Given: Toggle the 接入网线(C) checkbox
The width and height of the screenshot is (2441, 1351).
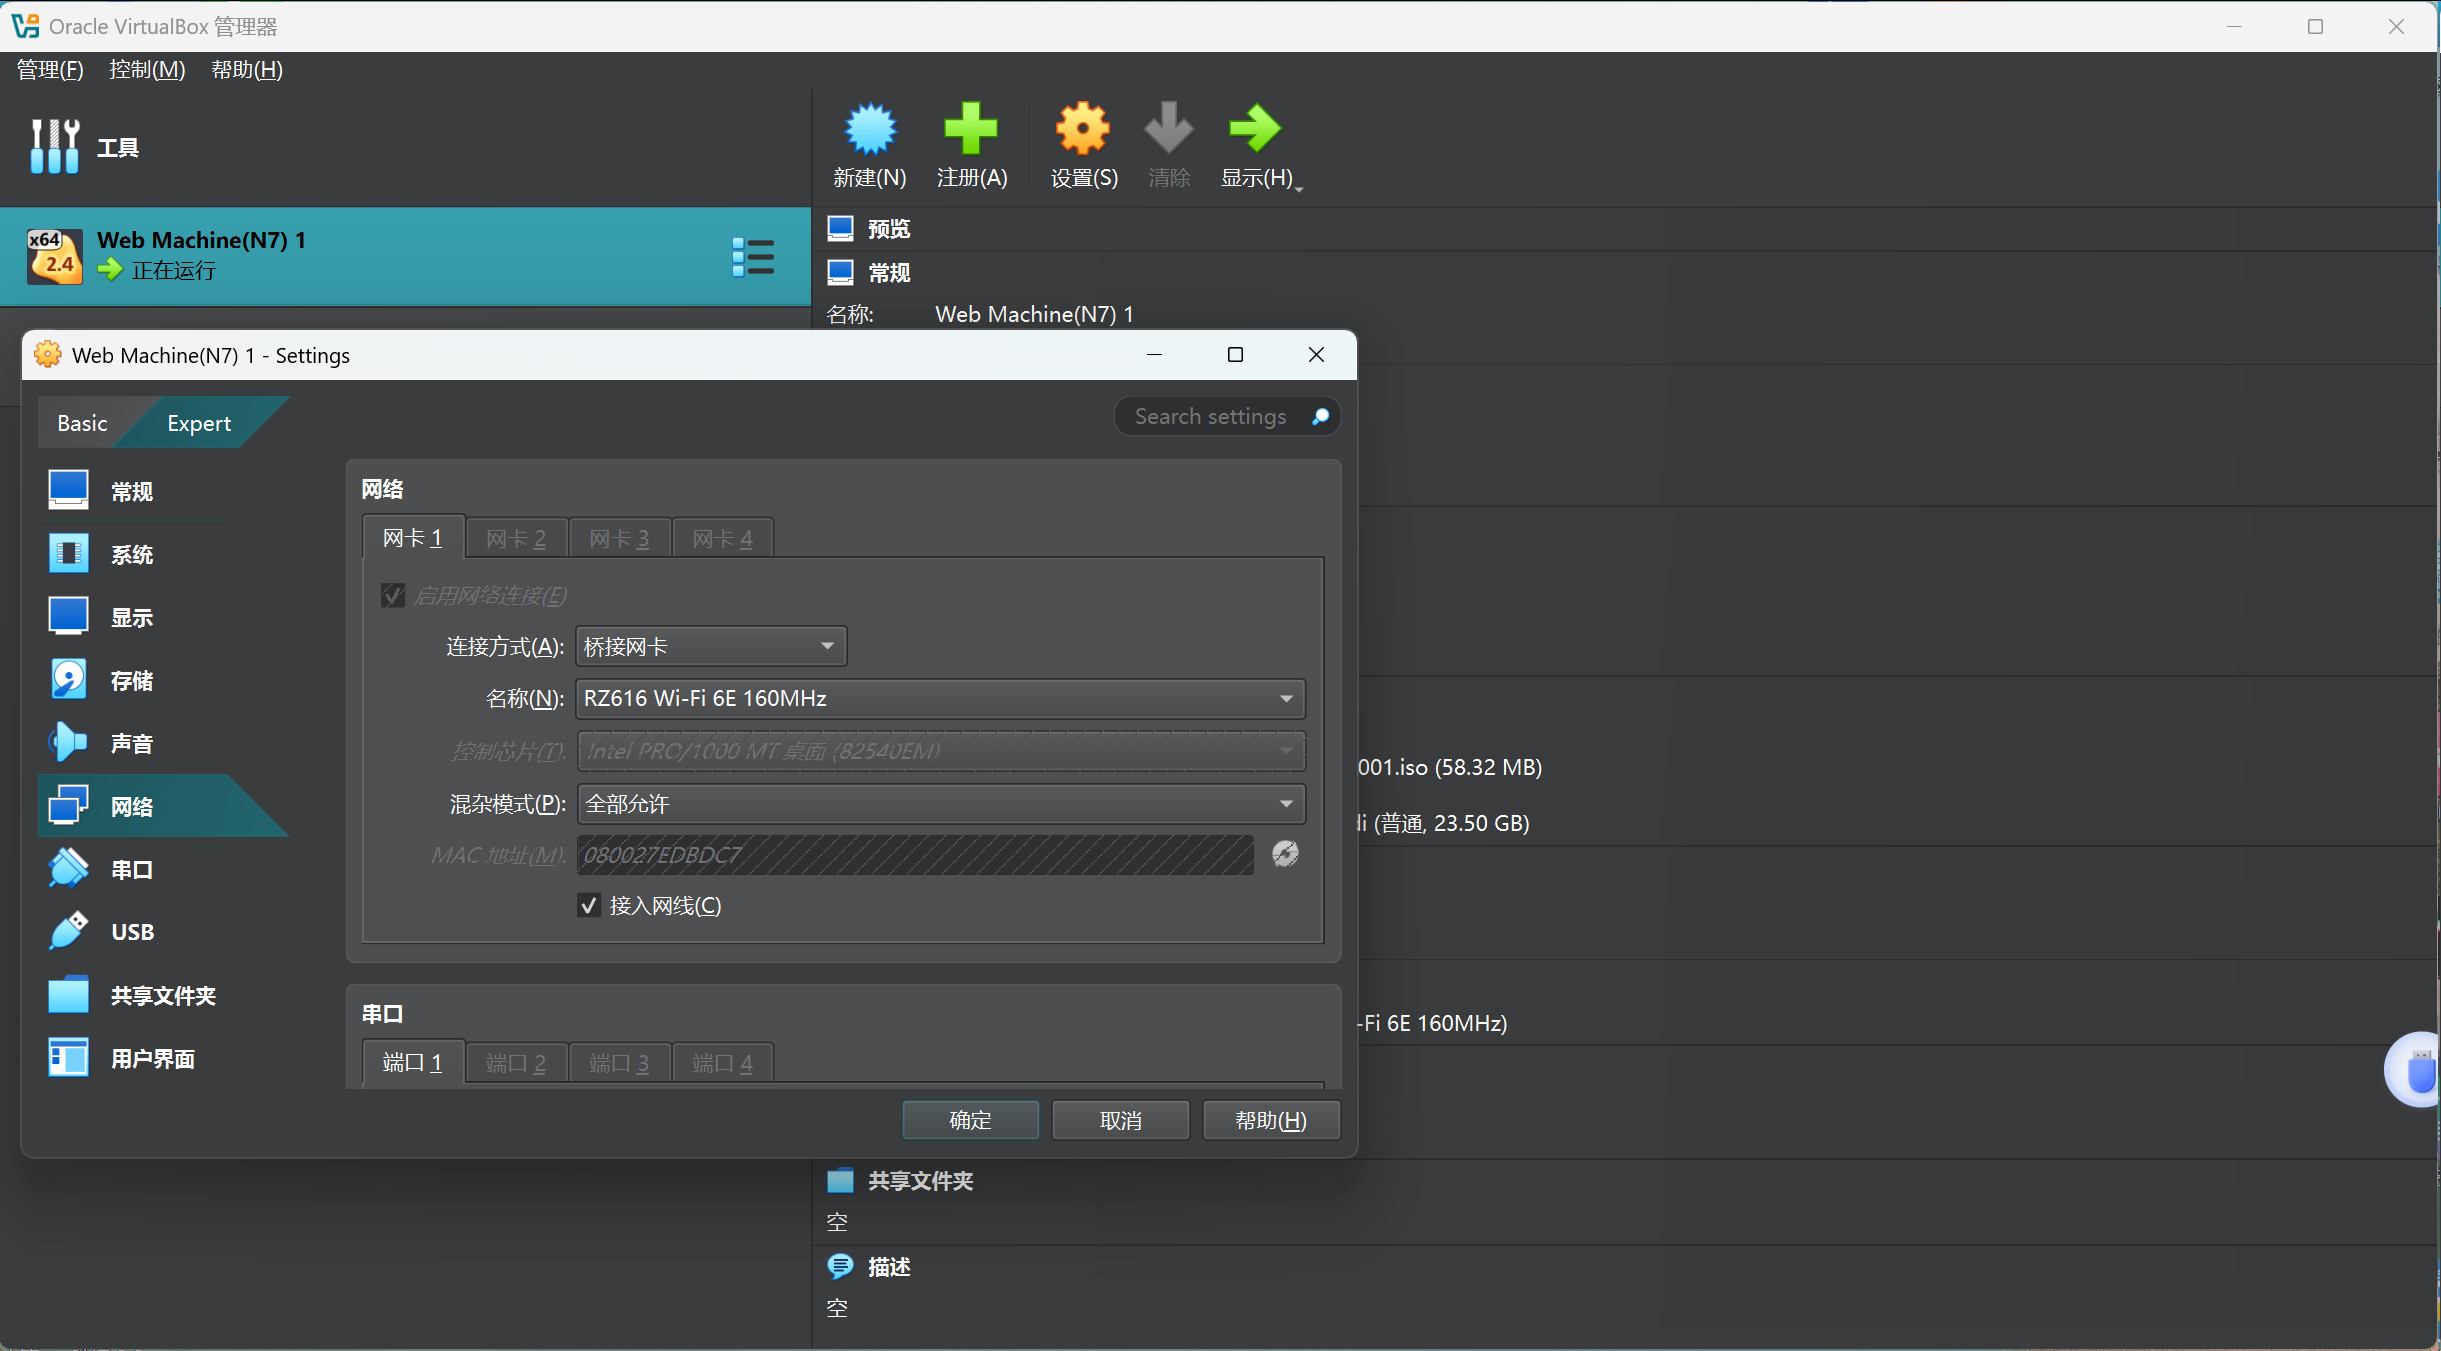Looking at the screenshot, I should 589,905.
